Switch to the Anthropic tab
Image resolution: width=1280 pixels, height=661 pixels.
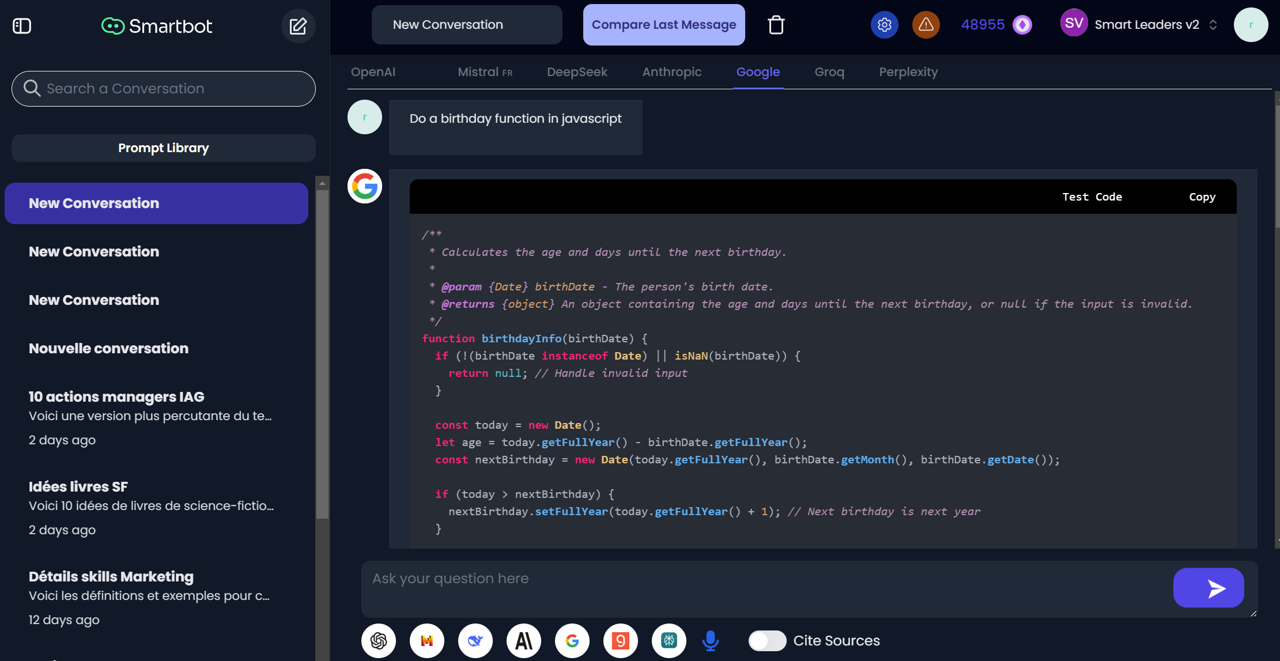pos(672,72)
